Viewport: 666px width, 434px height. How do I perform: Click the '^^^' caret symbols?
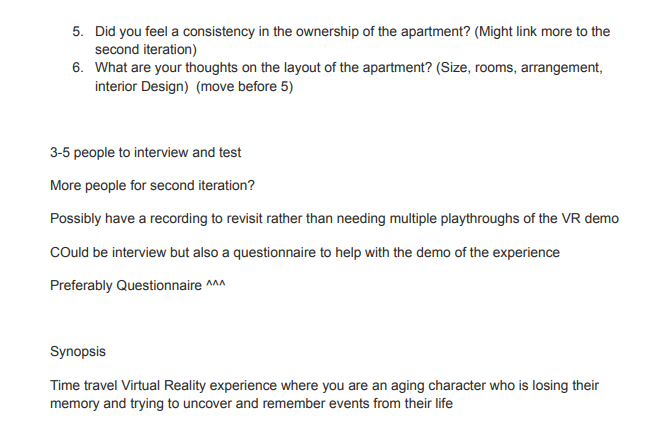coord(216,283)
